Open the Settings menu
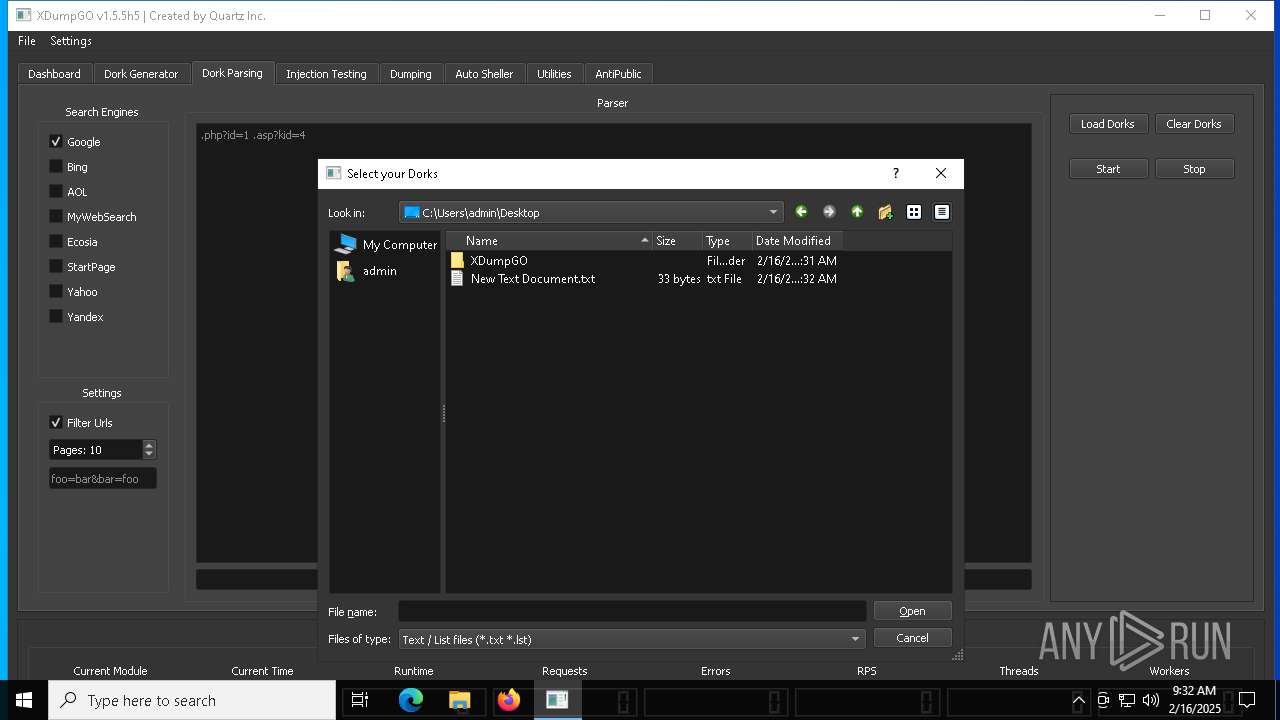Screen dimensions: 1280x720 [71, 41]
